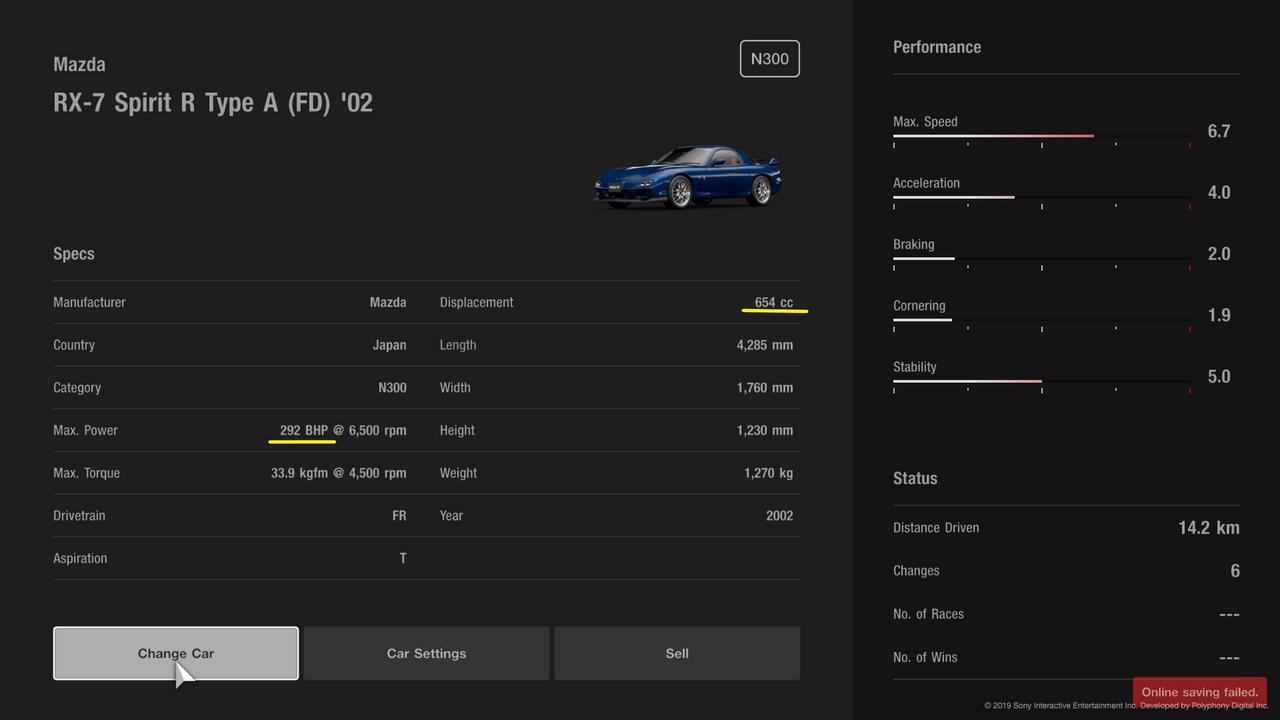
Task: Click the 'Distance Driven' label
Action: click(x=936, y=528)
